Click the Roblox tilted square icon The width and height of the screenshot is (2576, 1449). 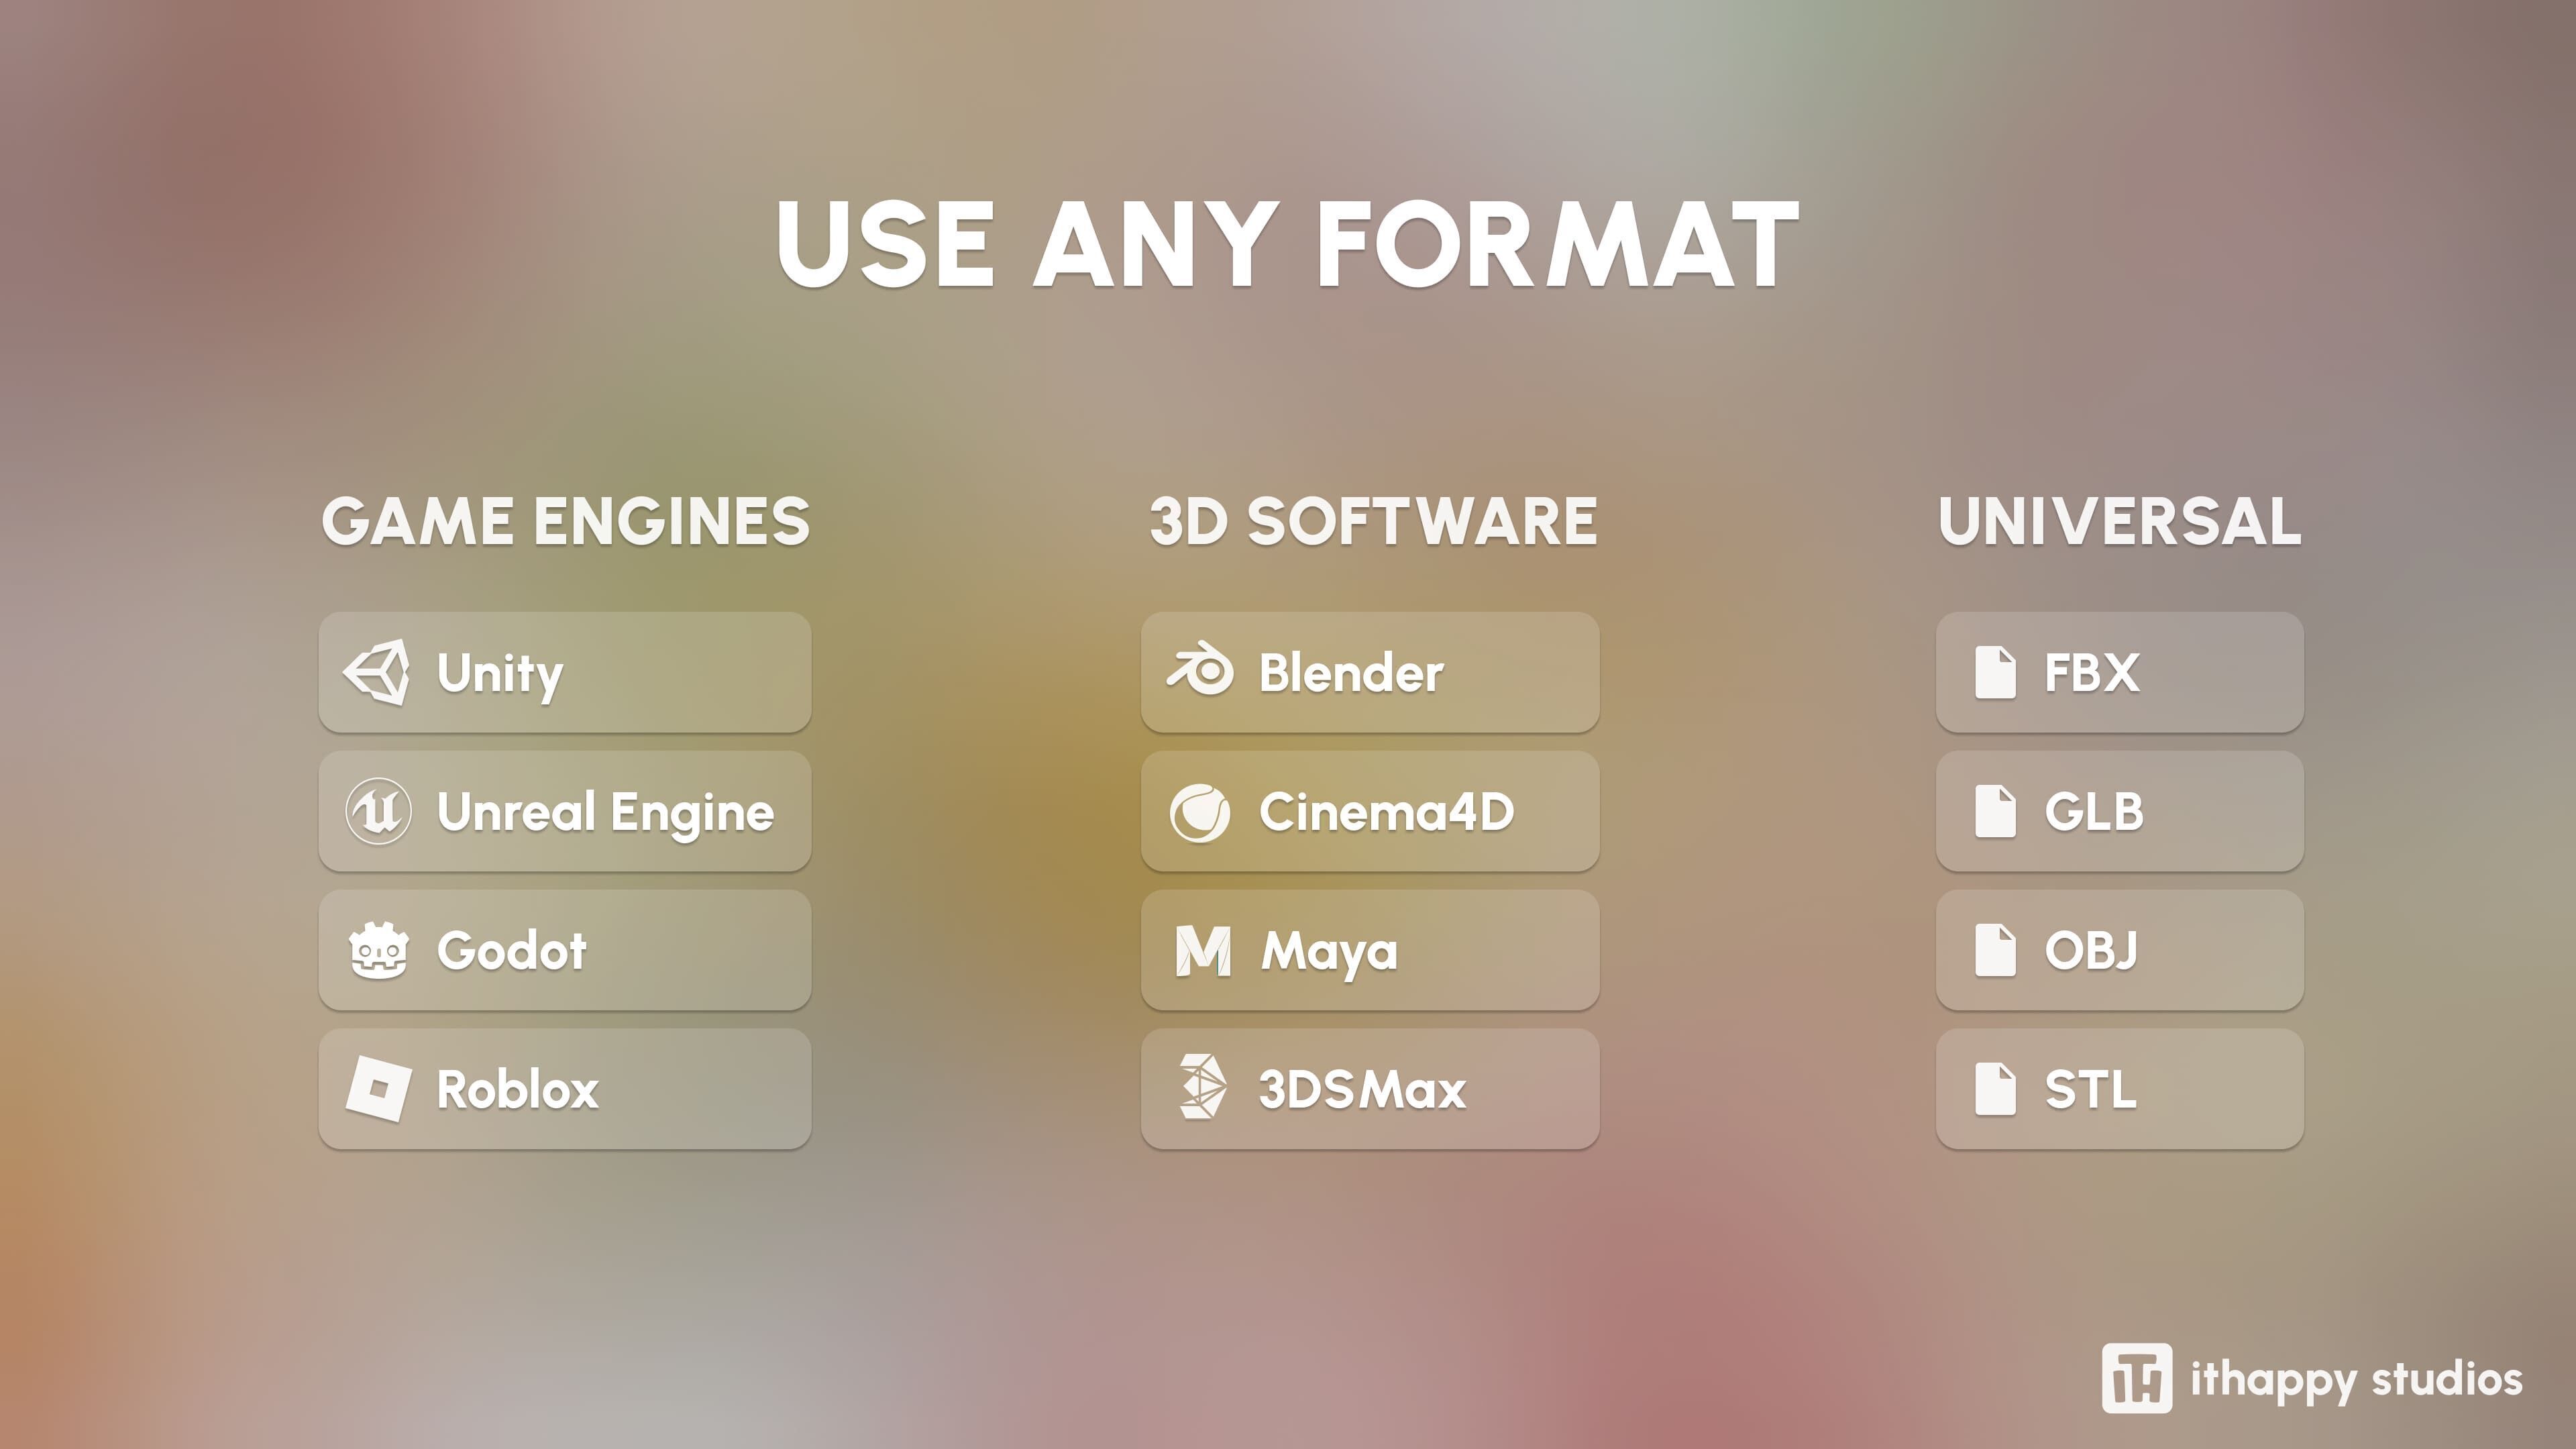(x=378, y=1088)
